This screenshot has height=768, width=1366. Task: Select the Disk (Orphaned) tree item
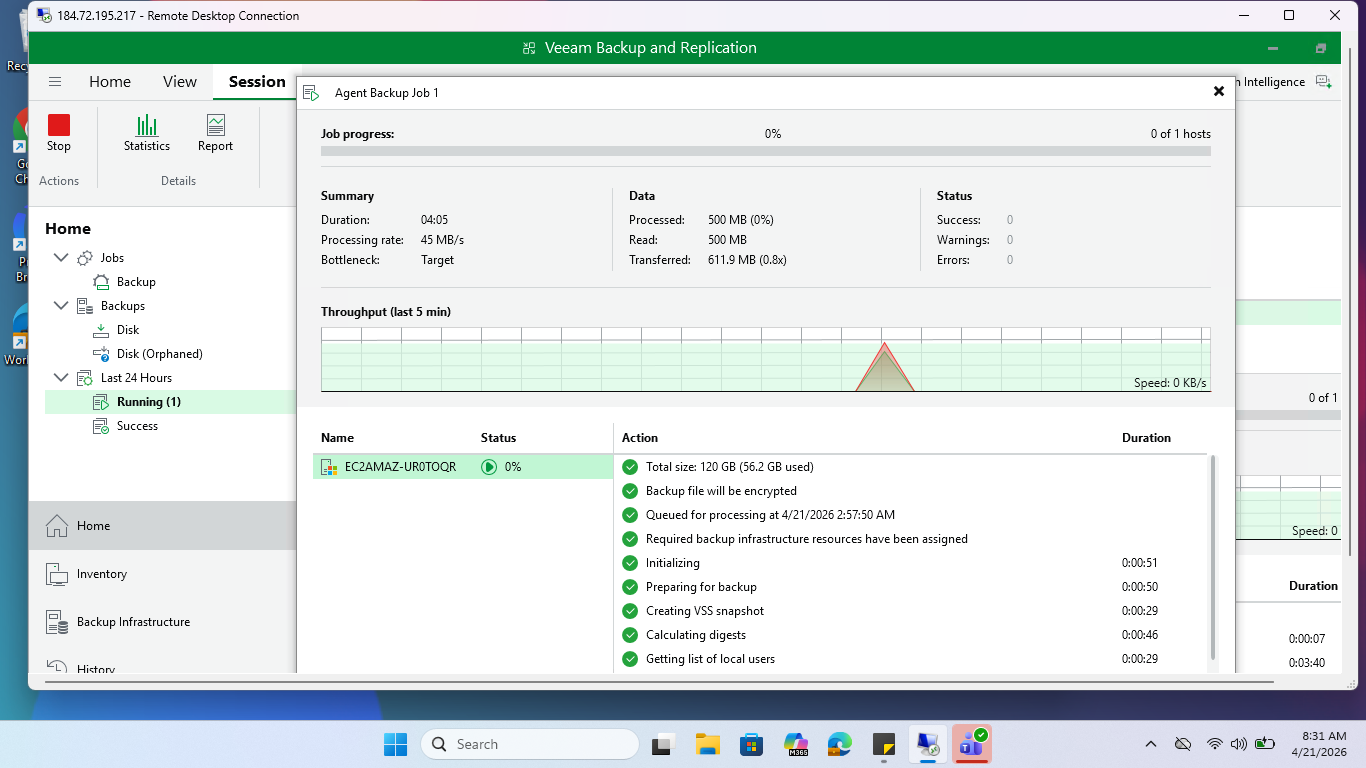click(x=160, y=354)
